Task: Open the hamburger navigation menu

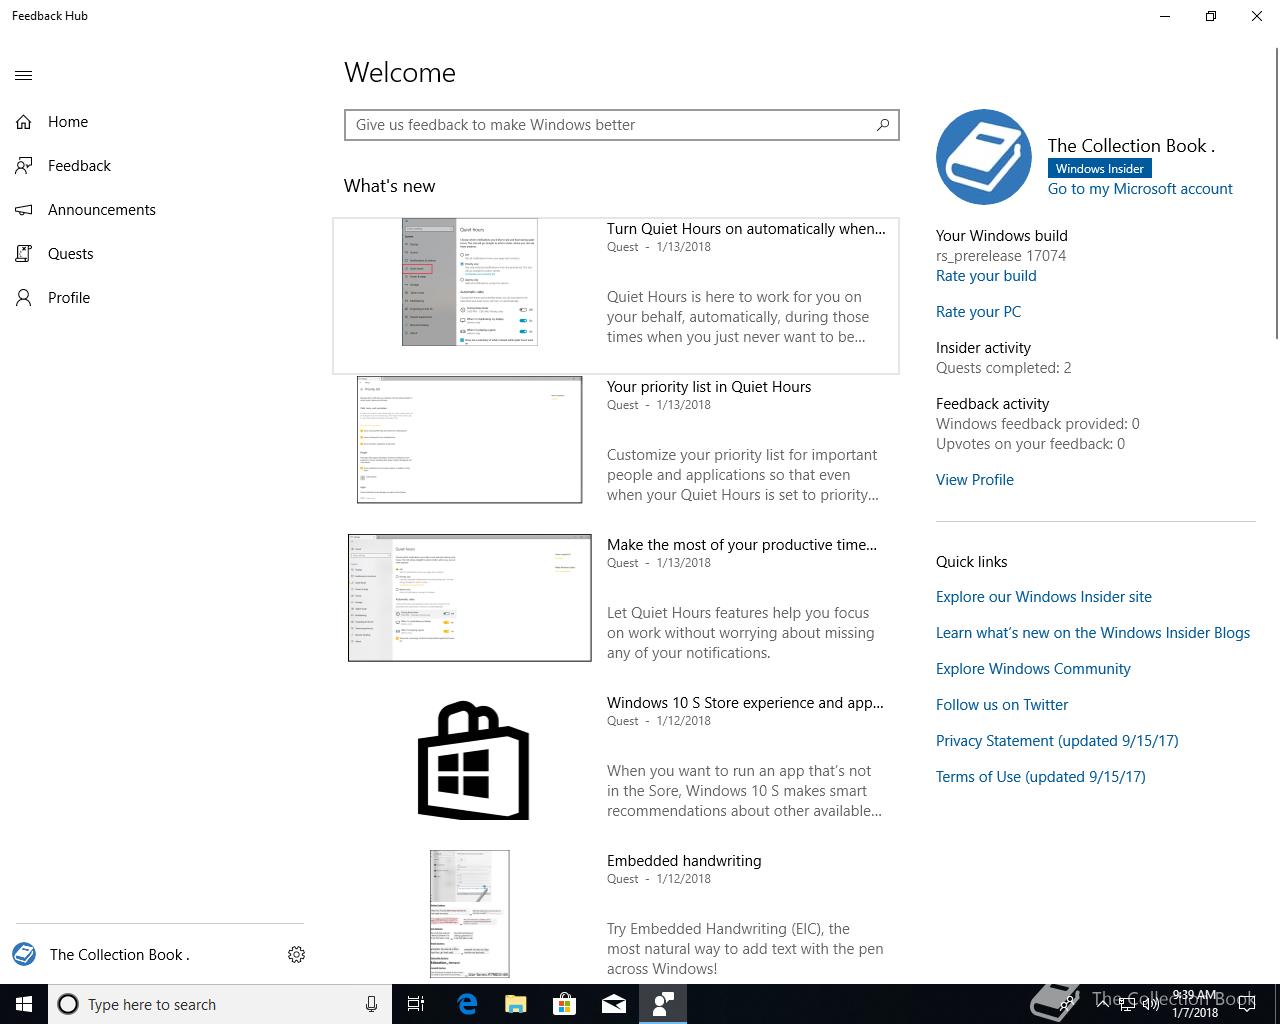Action: coord(24,75)
